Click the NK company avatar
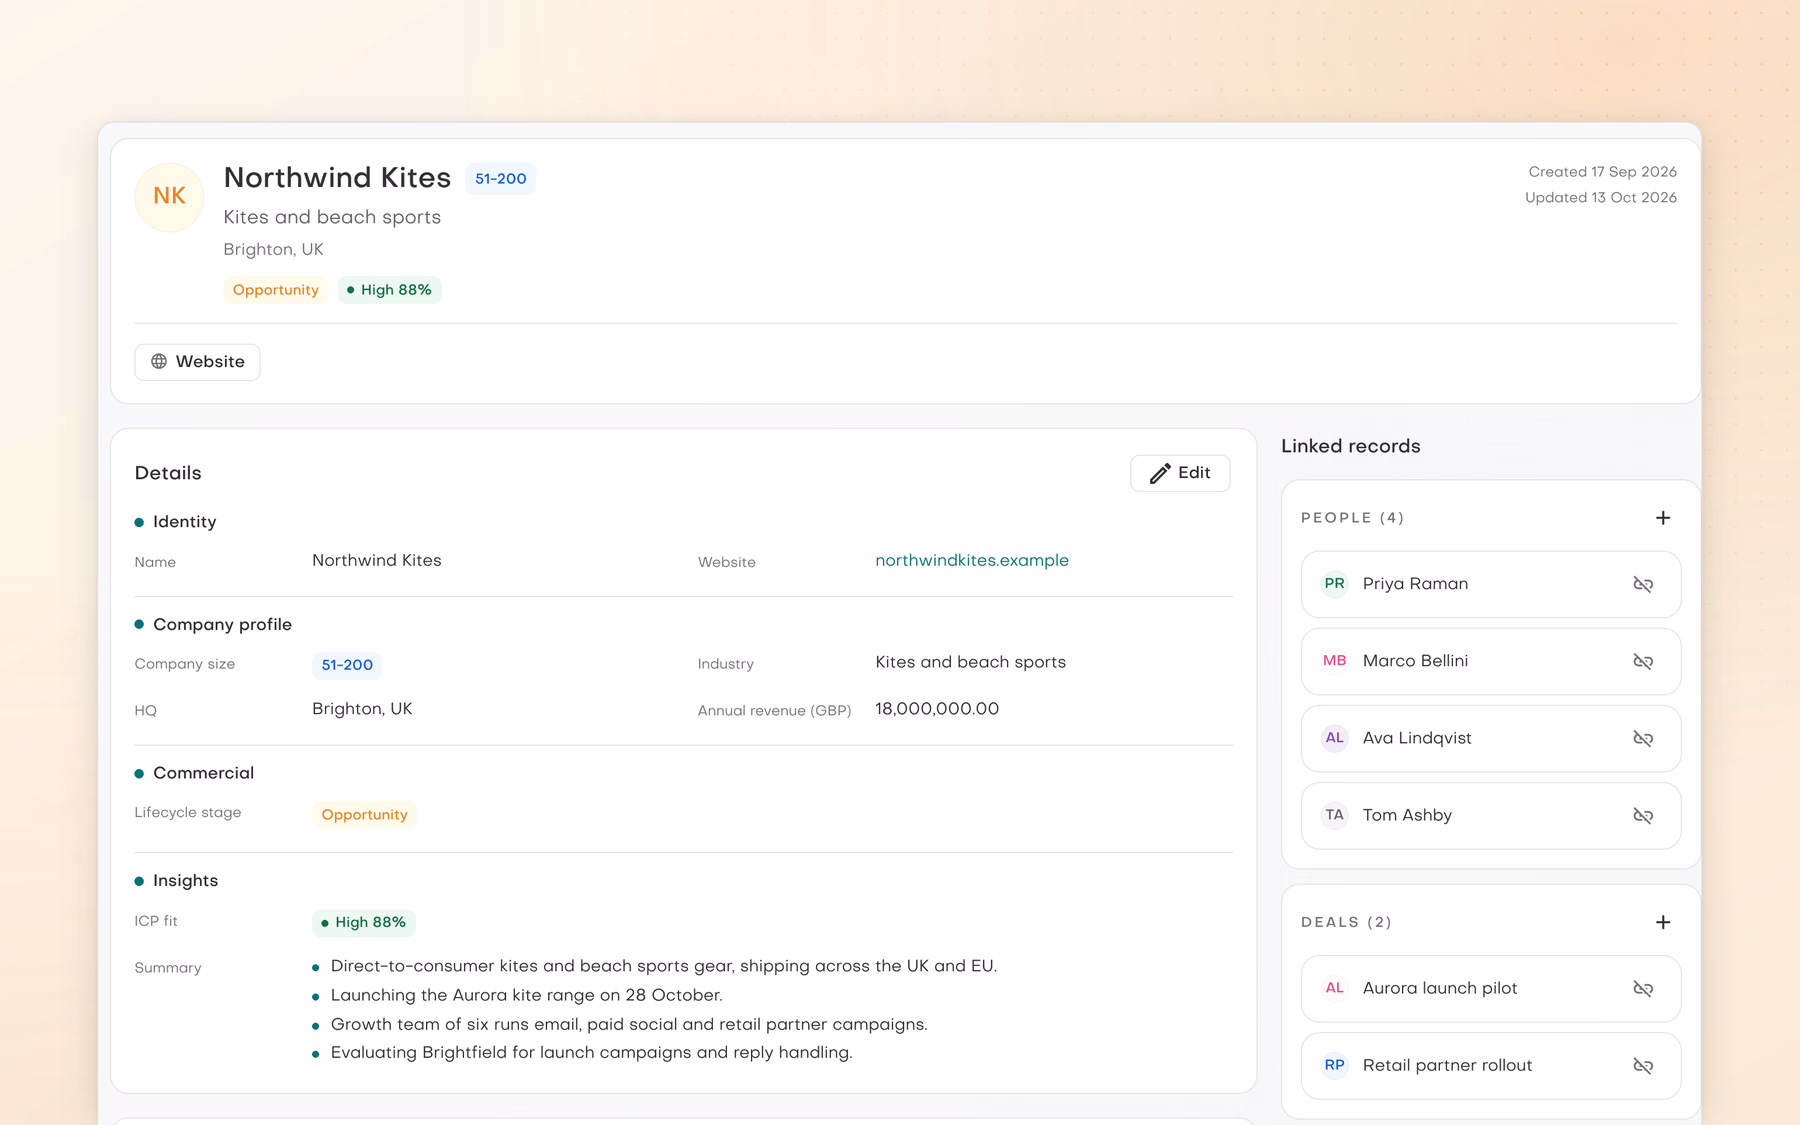The height and width of the screenshot is (1125, 1800). [x=169, y=196]
